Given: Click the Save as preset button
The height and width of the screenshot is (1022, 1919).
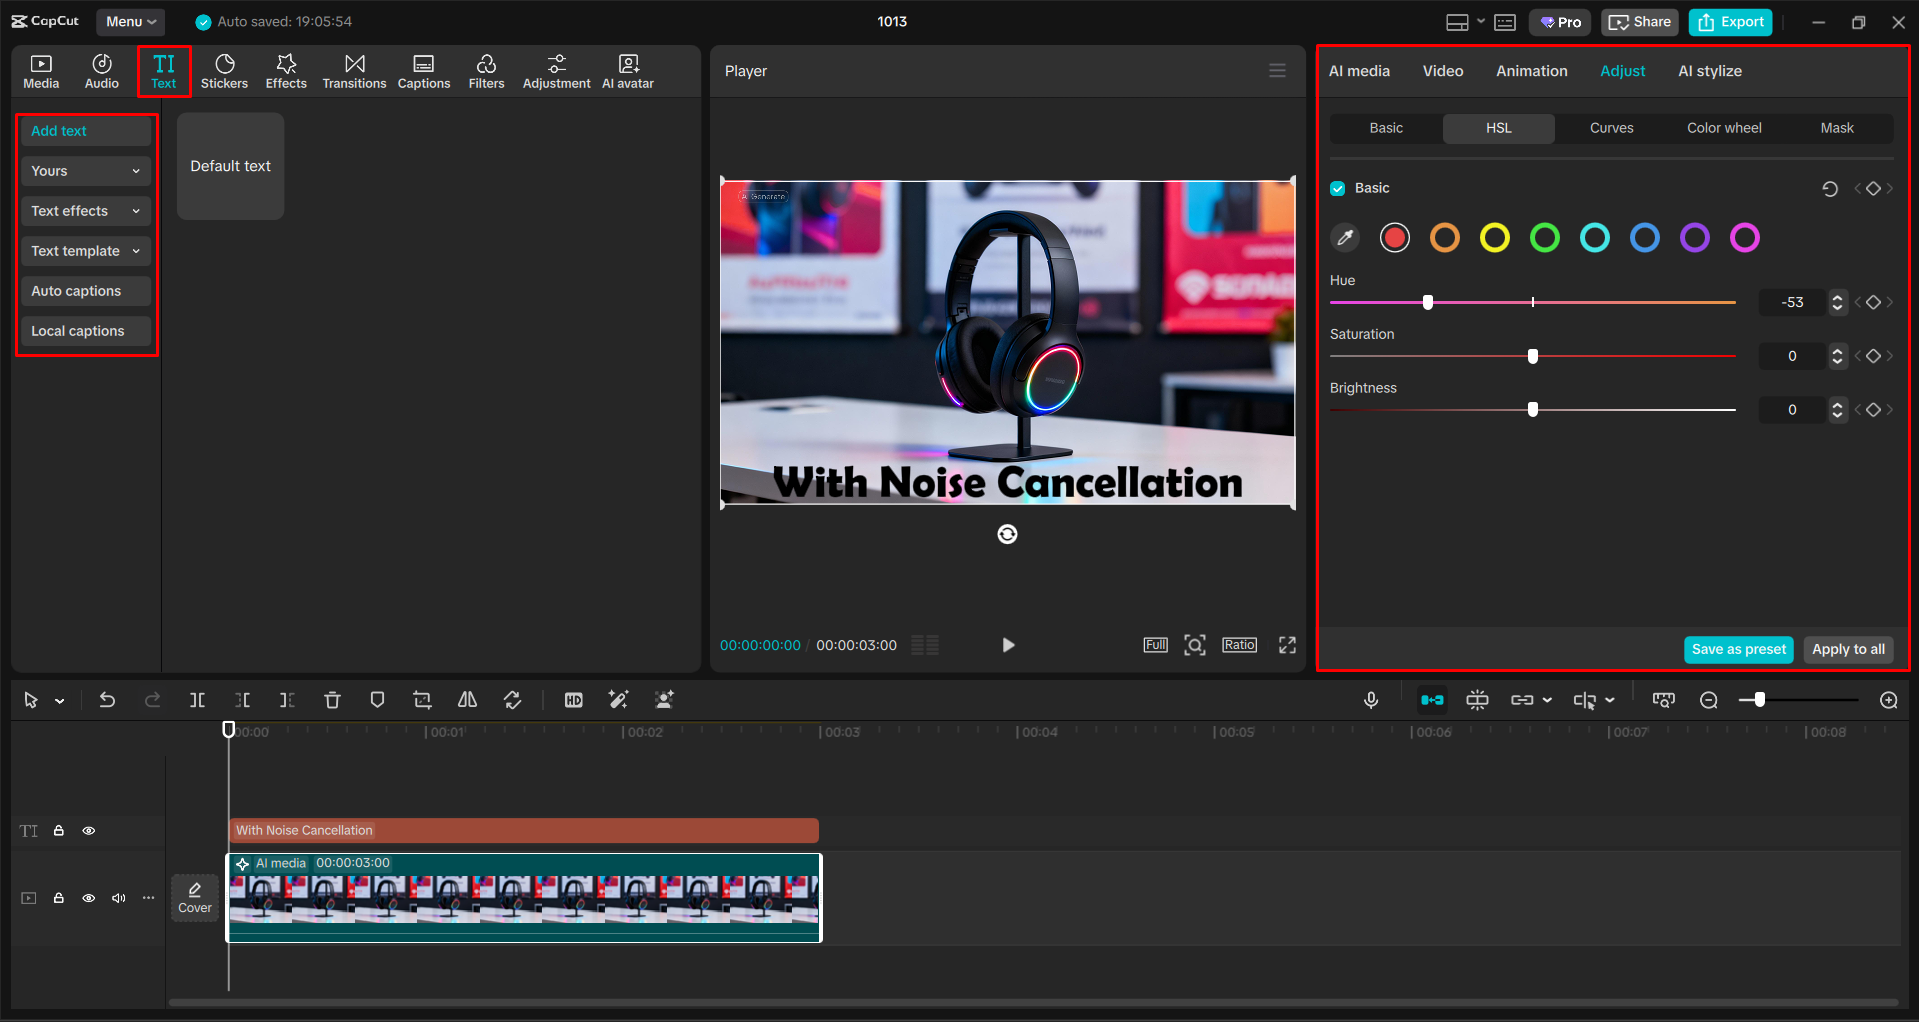Looking at the screenshot, I should point(1738,649).
